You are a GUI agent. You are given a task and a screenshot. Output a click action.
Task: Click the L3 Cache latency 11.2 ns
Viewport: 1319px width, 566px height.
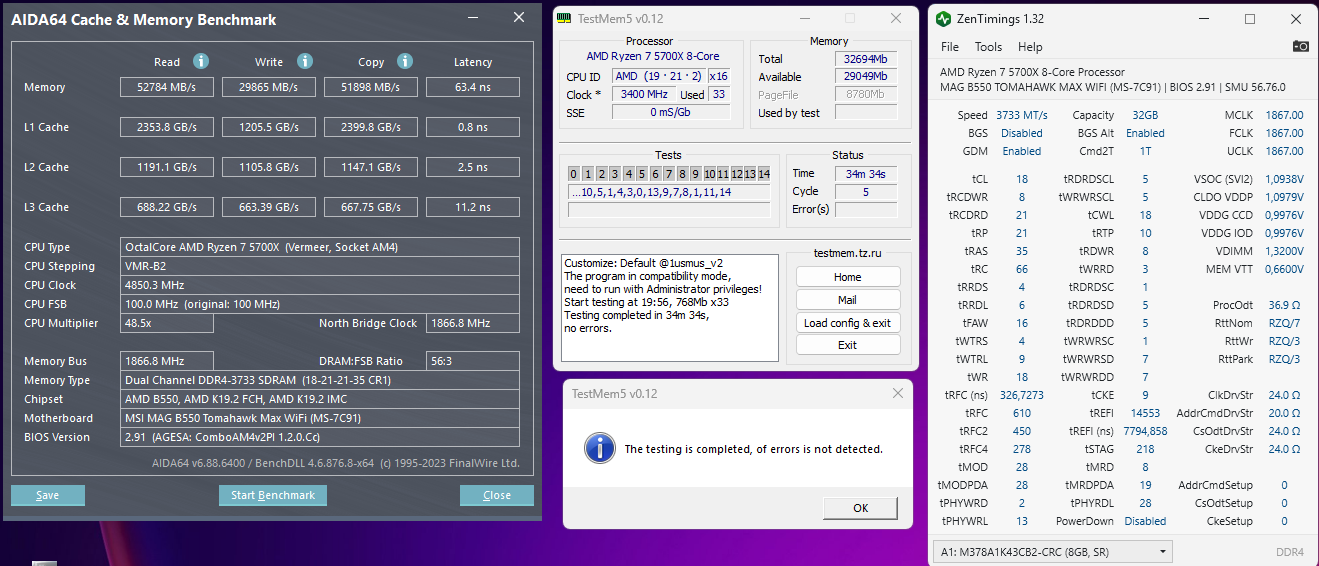[473, 207]
